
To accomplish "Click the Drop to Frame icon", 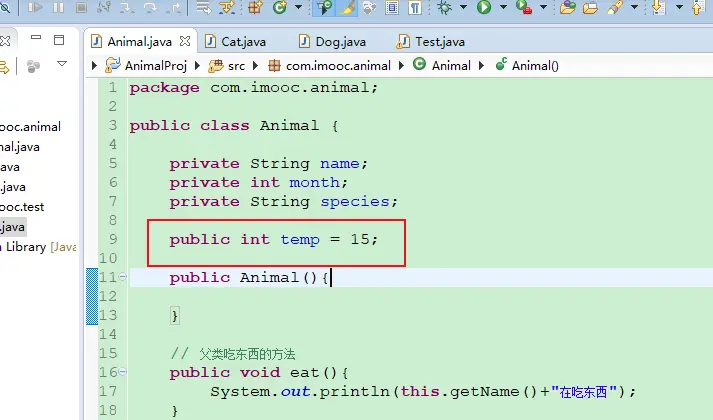I will click(x=204, y=7).
